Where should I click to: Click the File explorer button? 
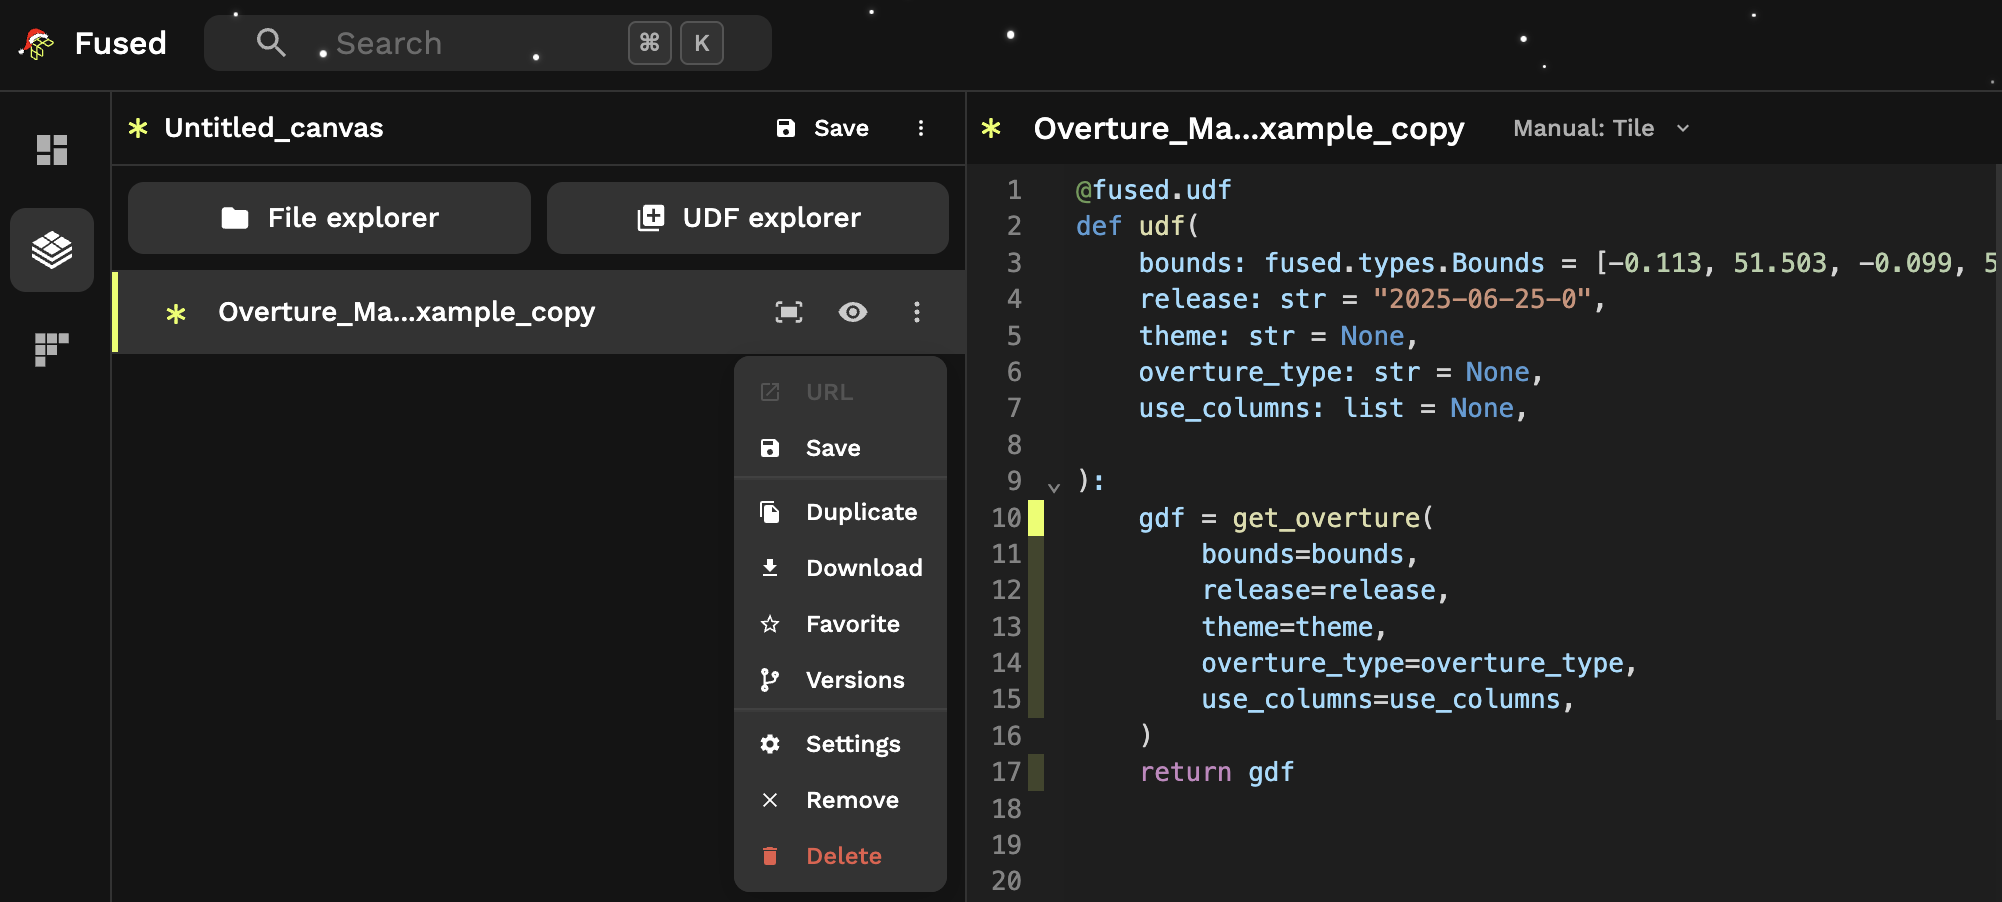(329, 218)
